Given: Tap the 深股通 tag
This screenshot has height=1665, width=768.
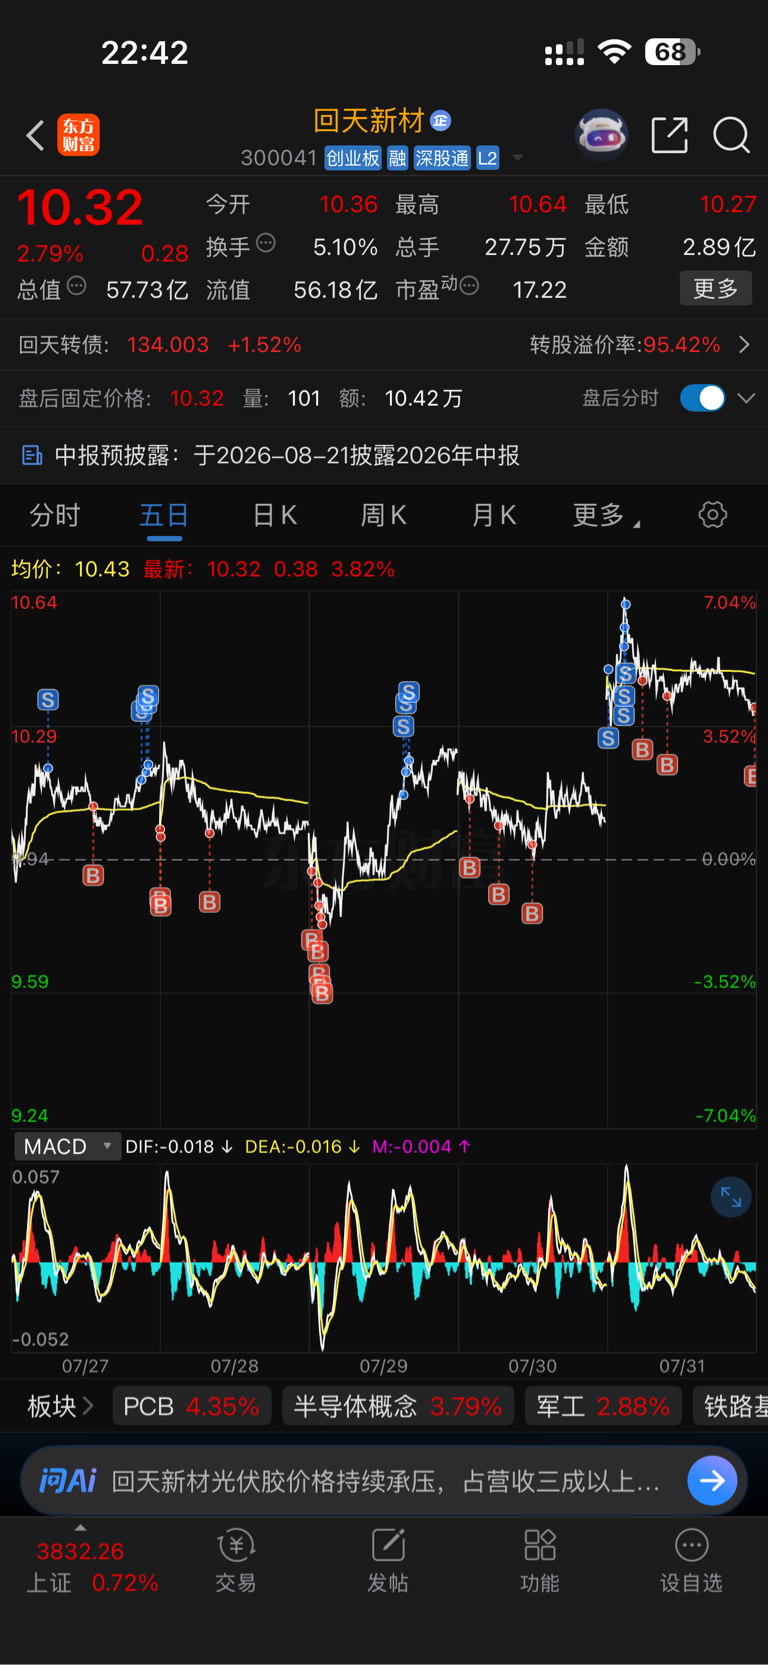Looking at the screenshot, I should tap(442, 158).
